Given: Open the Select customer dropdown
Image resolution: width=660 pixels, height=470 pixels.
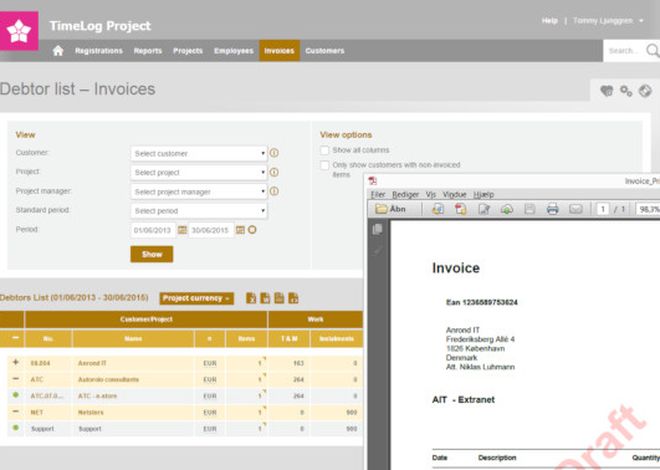Looking at the screenshot, I should (x=199, y=154).
